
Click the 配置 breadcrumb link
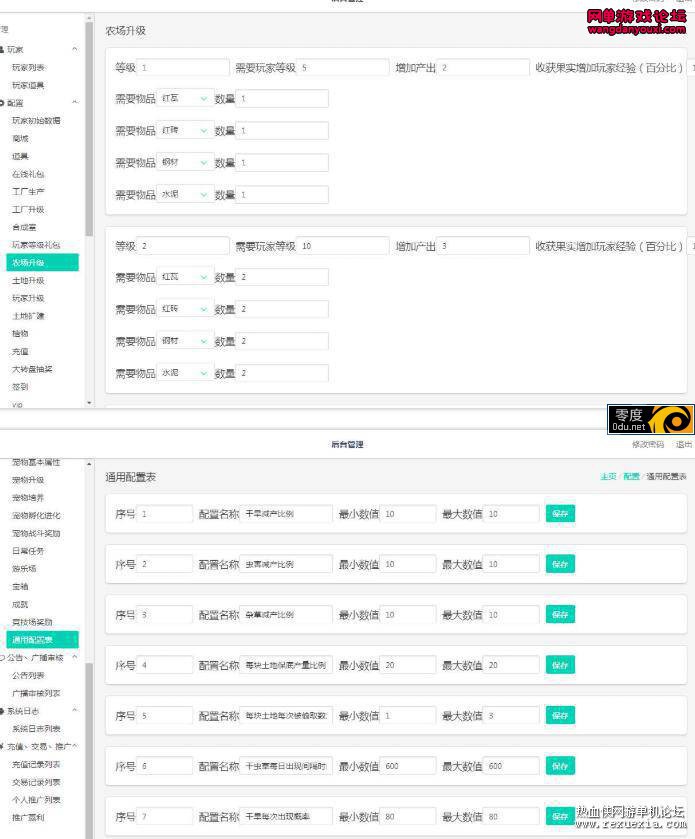click(631, 476)
